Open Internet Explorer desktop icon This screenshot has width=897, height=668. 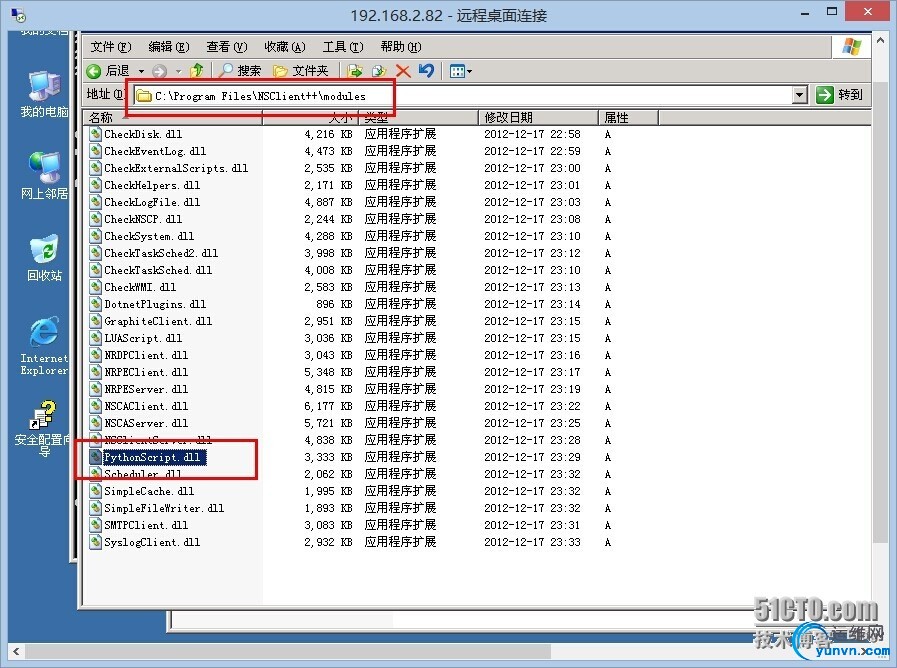(x=44, y=346)
